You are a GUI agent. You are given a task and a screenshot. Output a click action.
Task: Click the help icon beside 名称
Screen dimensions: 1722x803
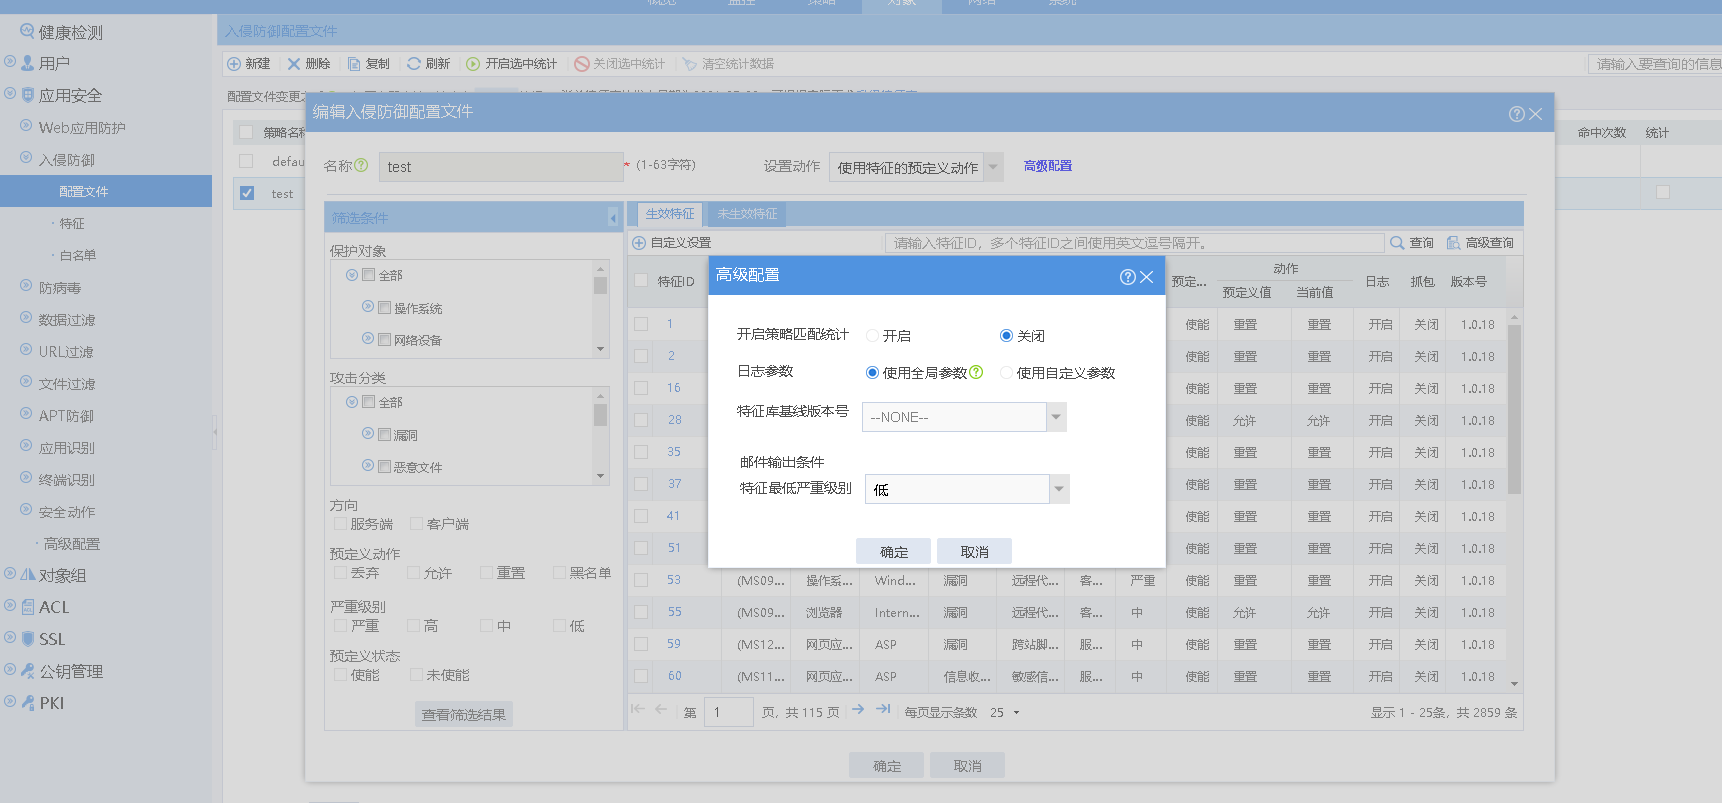[x=361, y=166]
